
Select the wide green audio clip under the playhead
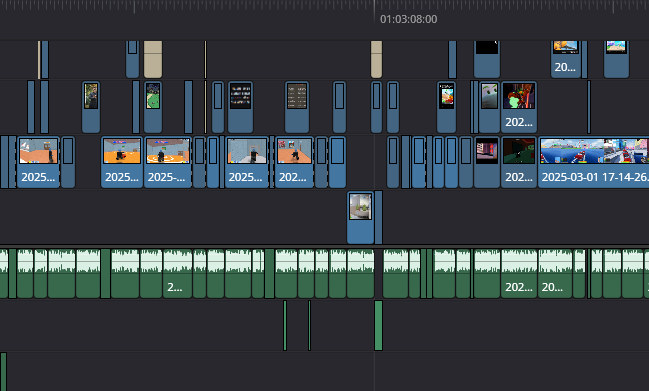click(x=378, y=326)
